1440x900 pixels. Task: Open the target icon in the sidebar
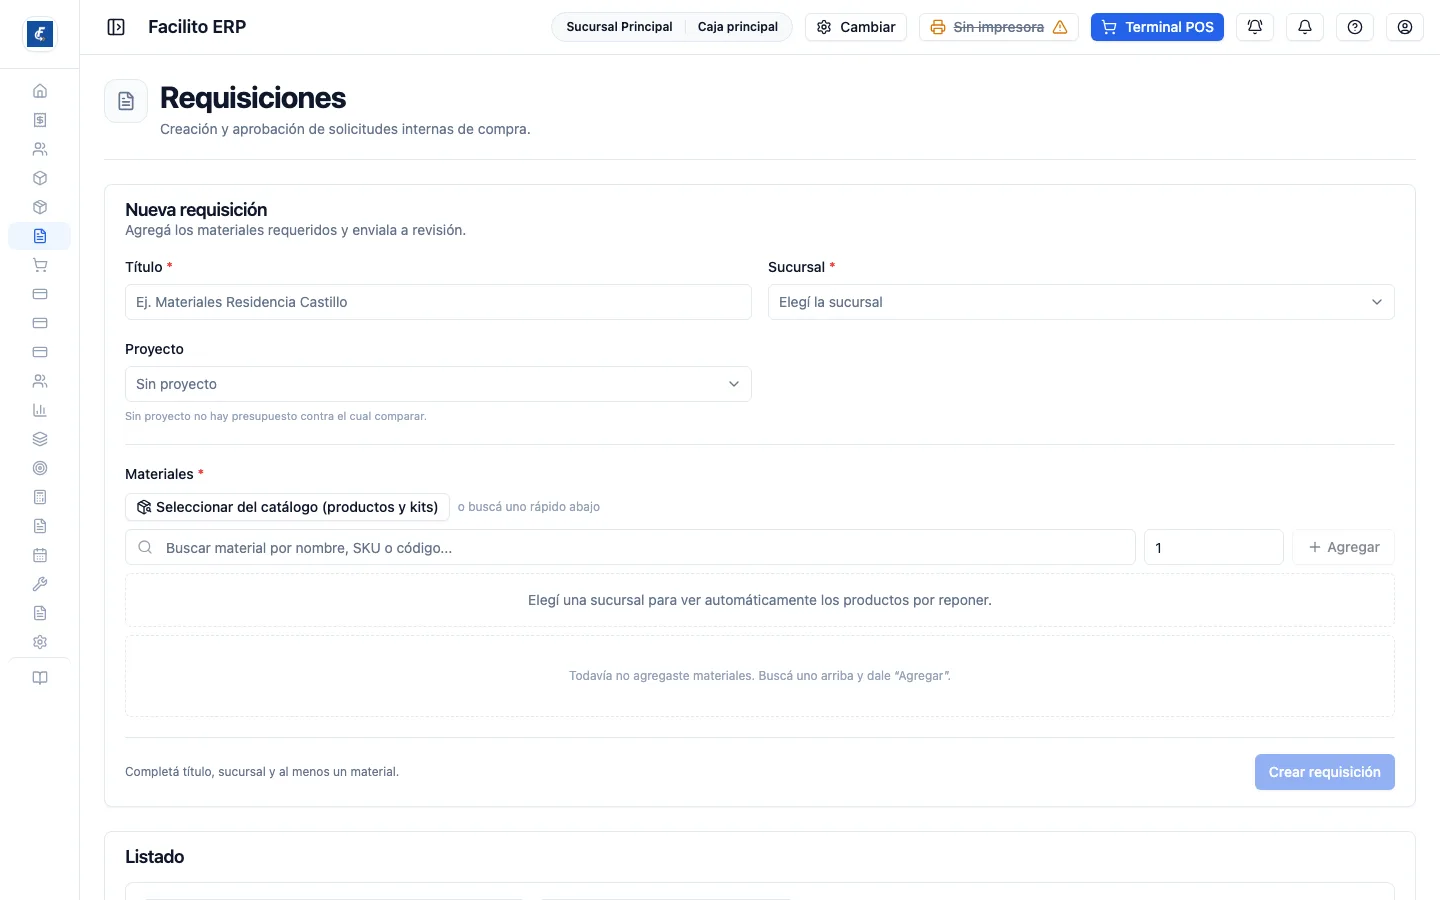40,468
